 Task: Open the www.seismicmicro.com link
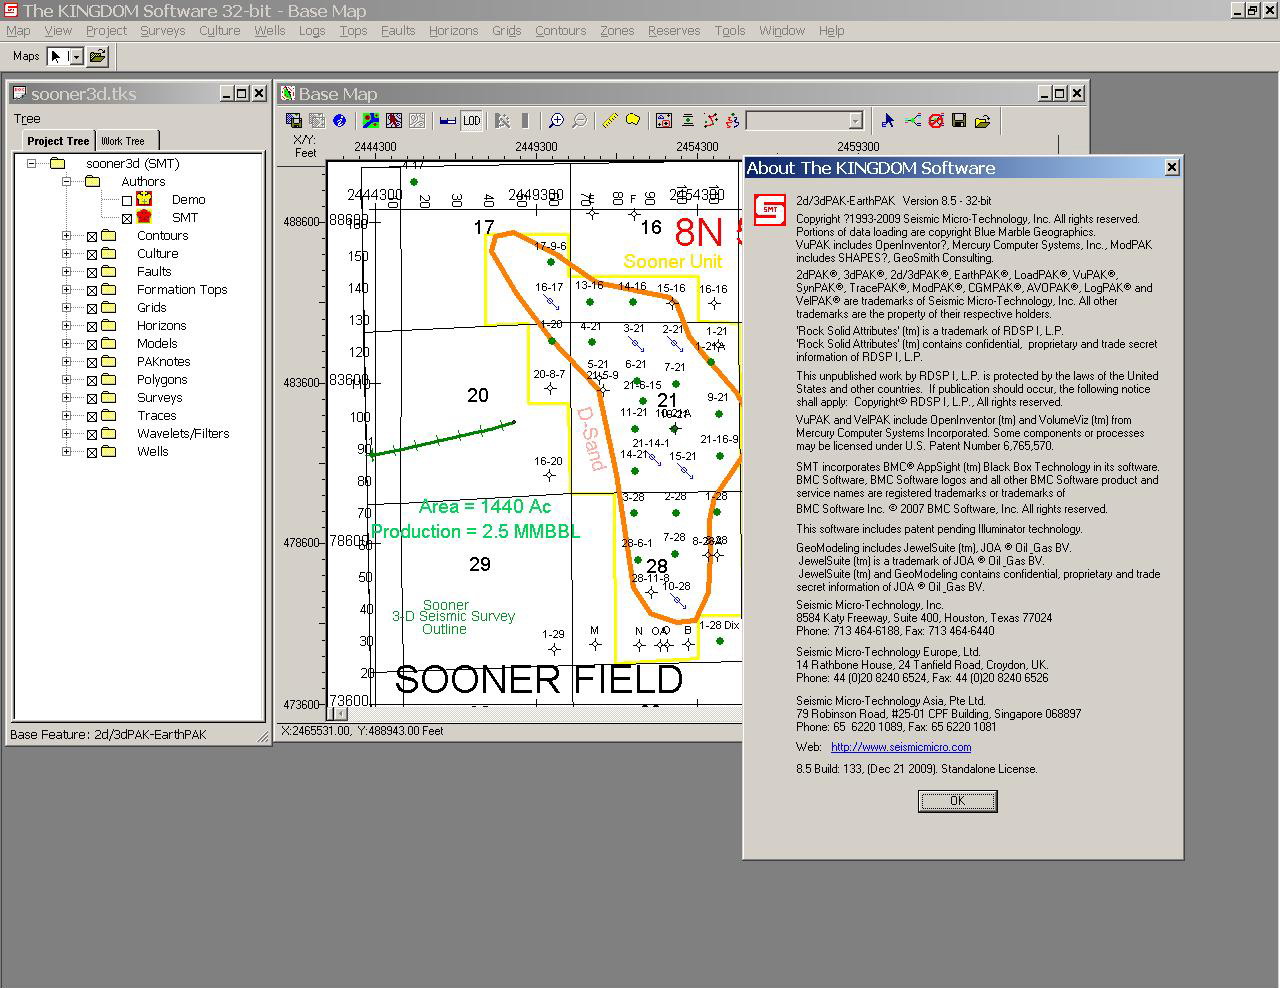(900, 747)
